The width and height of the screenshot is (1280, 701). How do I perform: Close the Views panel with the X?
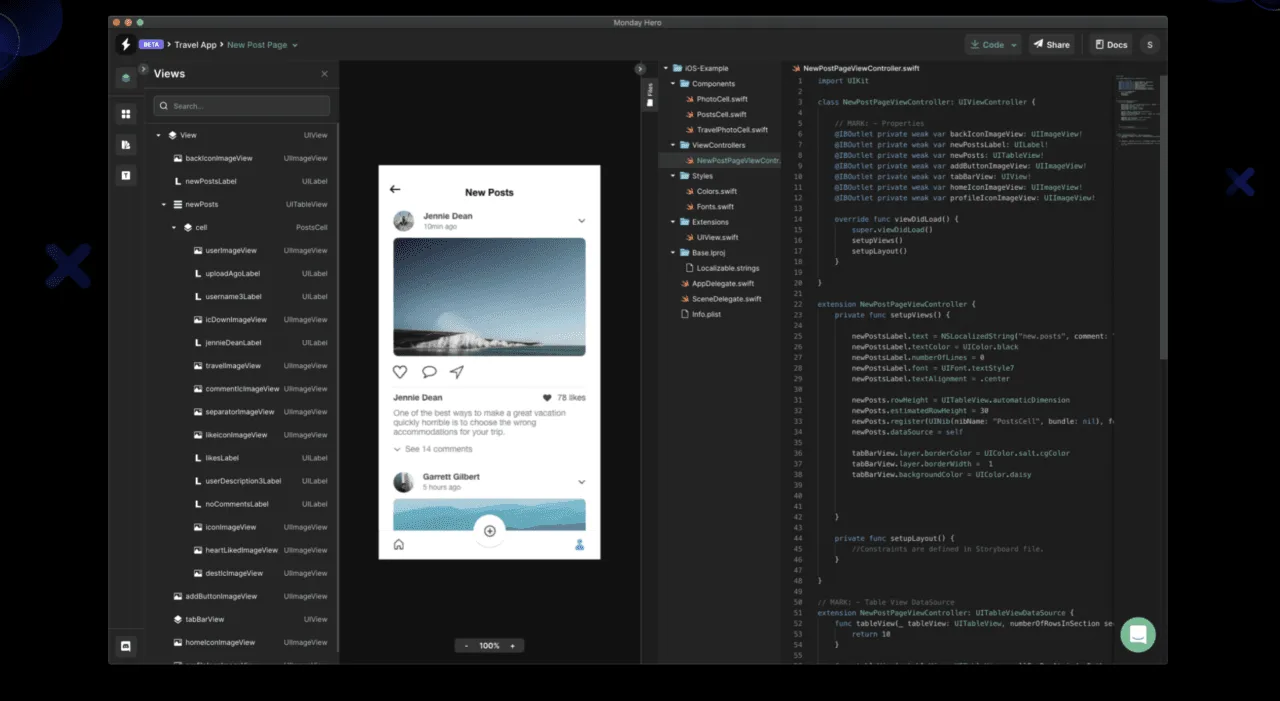(x=324, y=74)
